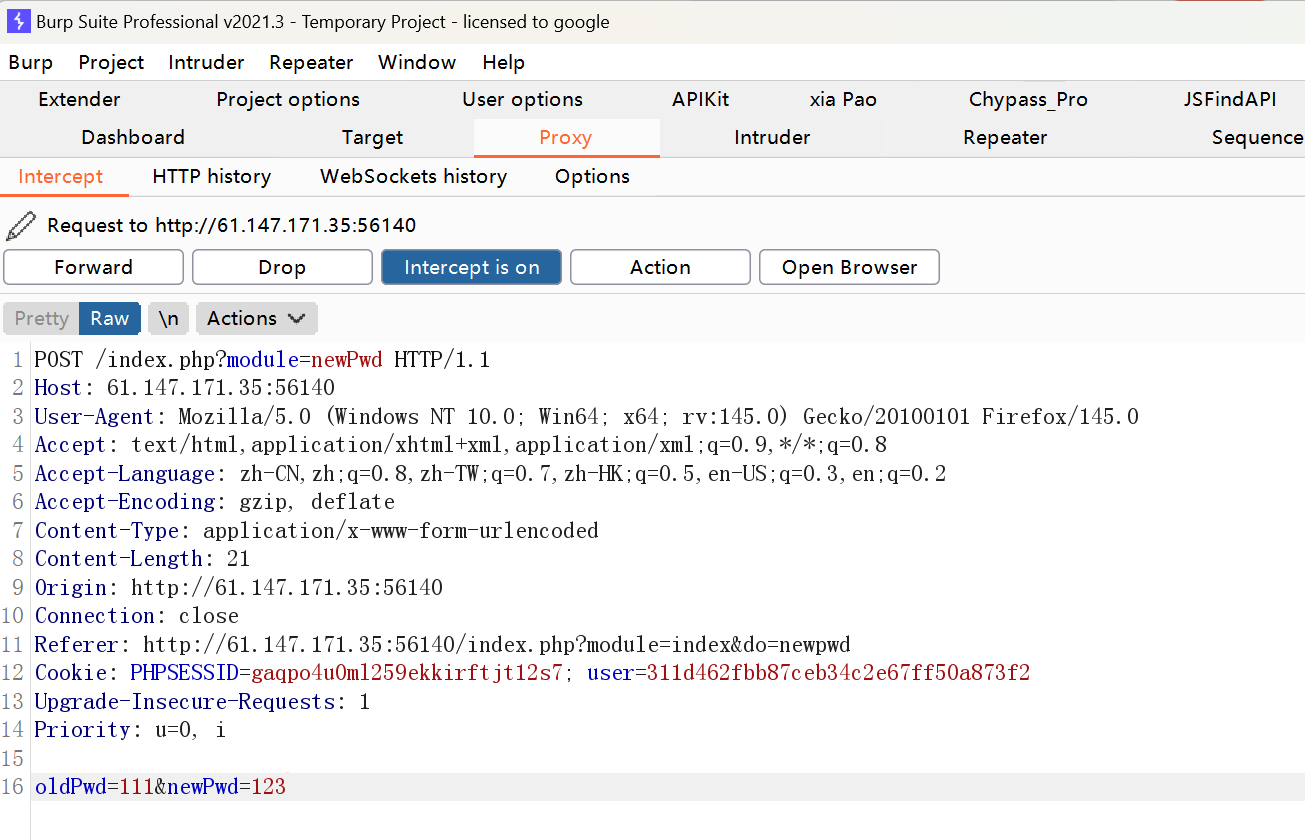Click the Content-Type header line
The image size is (1305, 840).
tap(316, 530)
